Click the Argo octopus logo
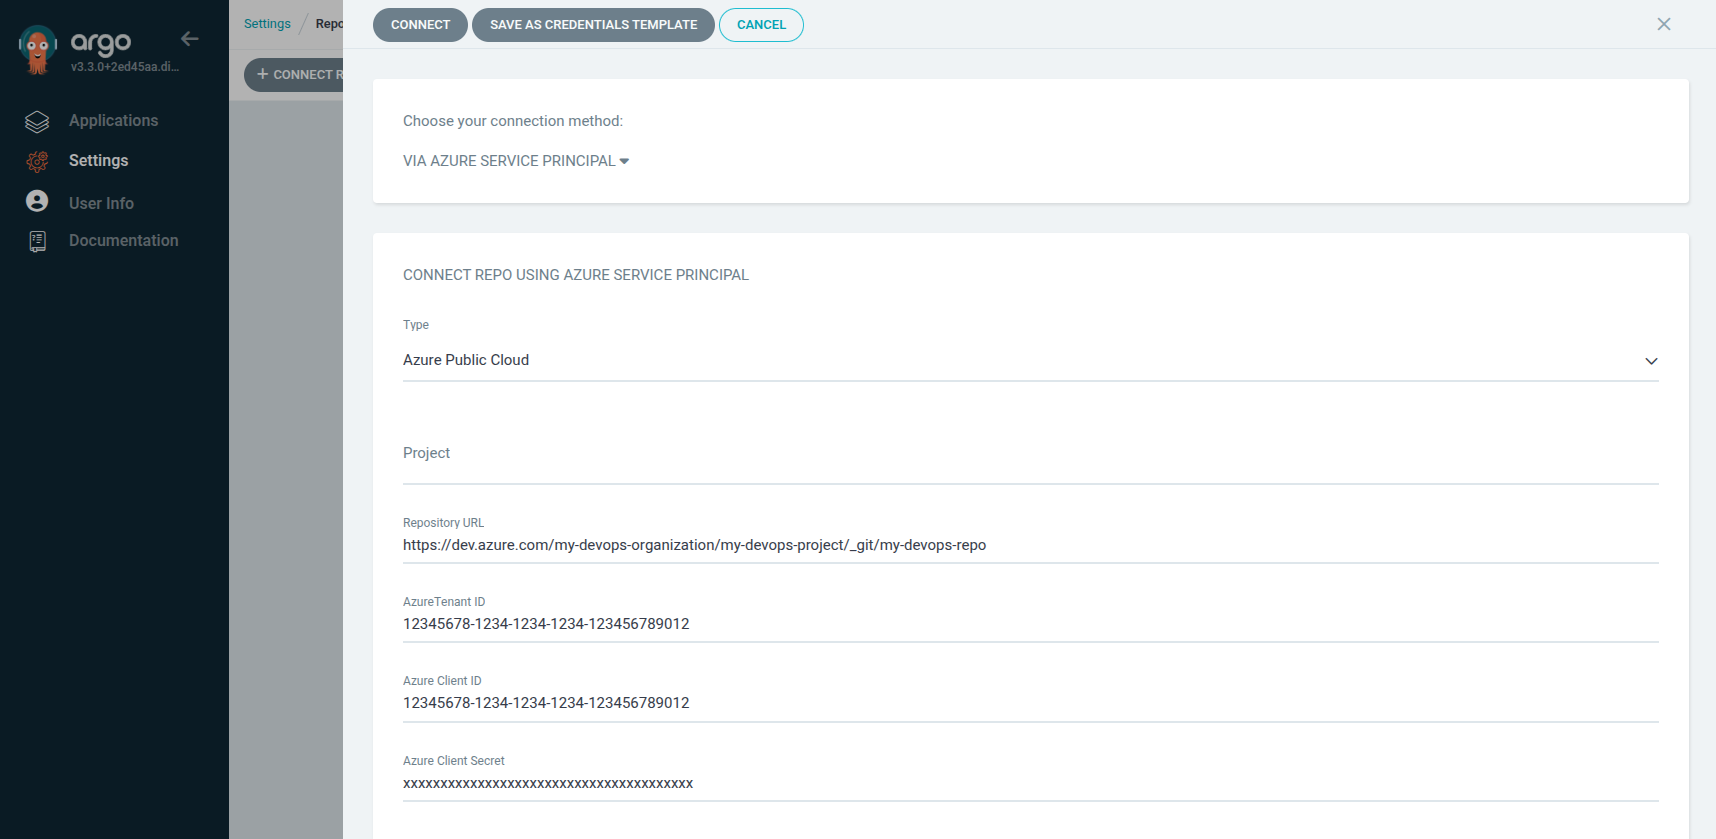 click(38, 50)
